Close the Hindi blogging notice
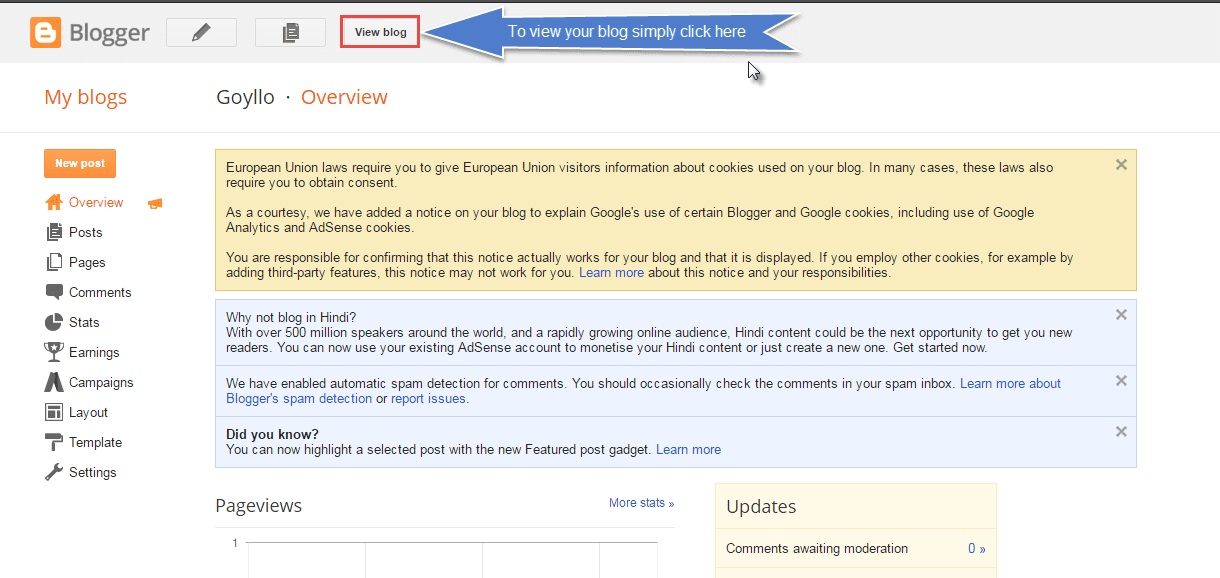Image resolution: width=1220 pixels, height=578 pixels. pyautogui.click(x=1121, y=314)
